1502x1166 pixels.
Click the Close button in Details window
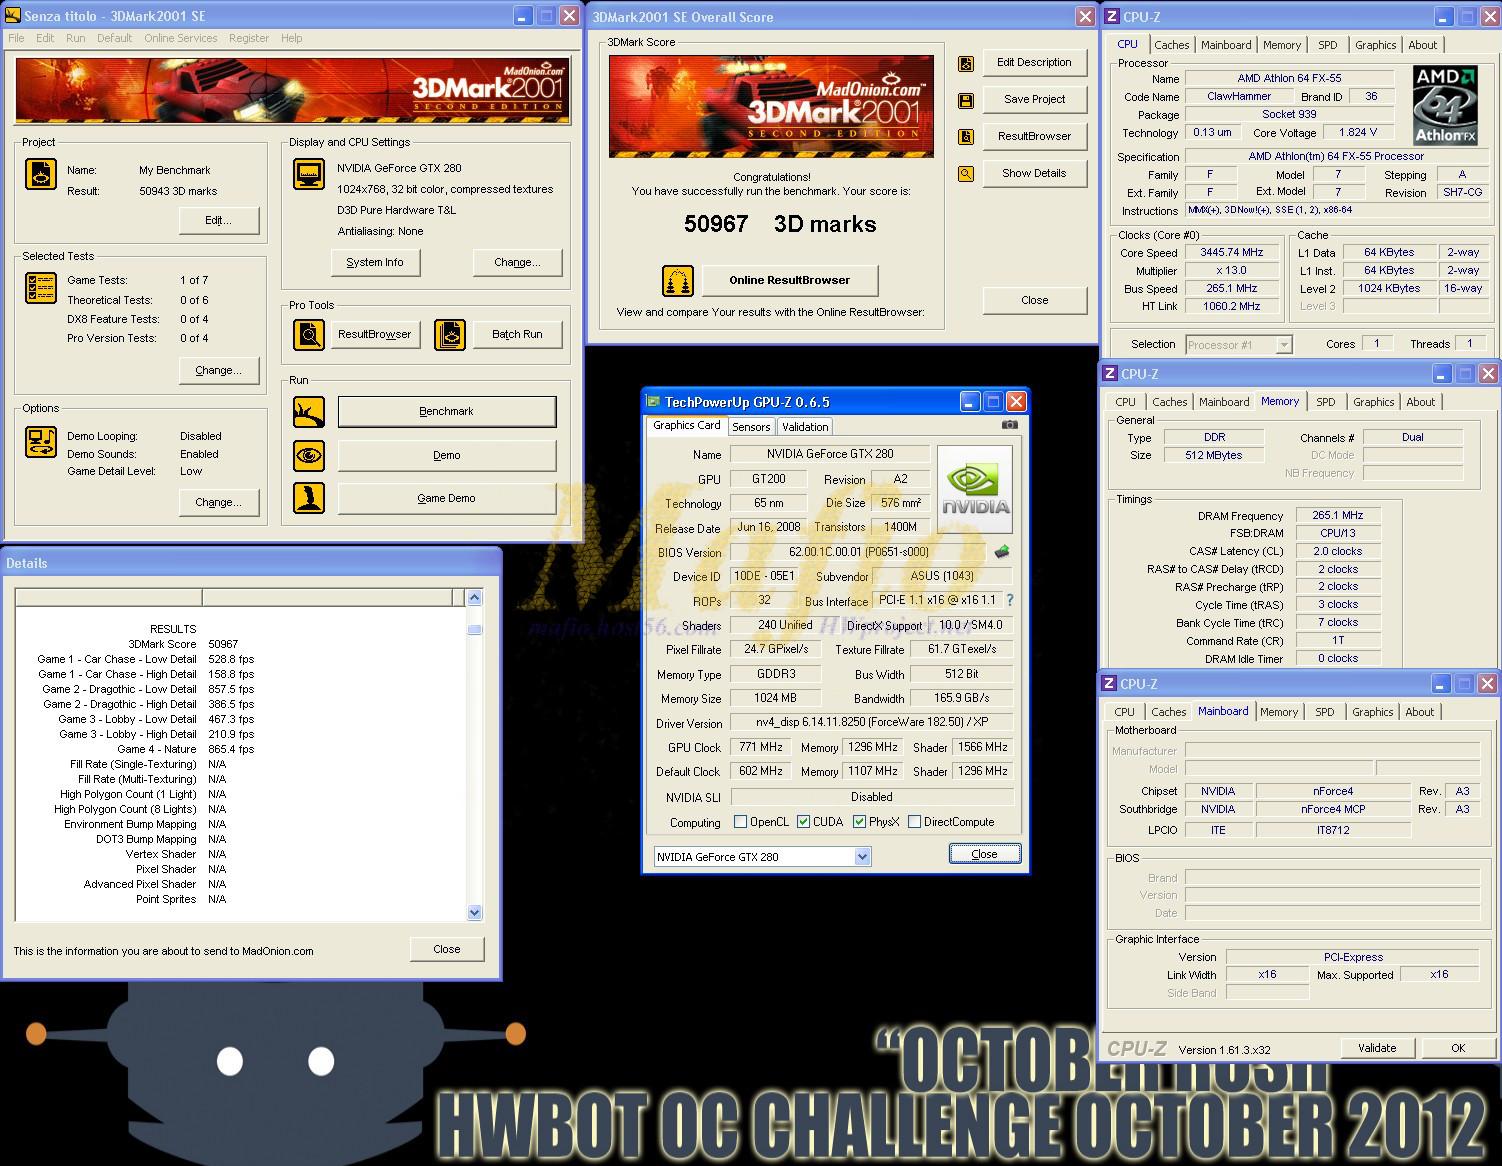447,949
